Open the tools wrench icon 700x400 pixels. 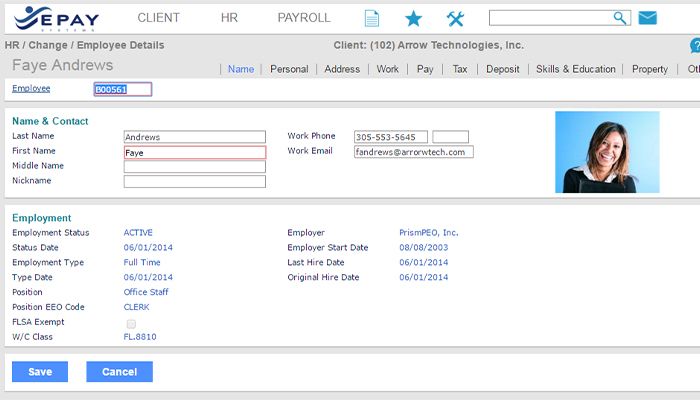[x=455, y=18]
